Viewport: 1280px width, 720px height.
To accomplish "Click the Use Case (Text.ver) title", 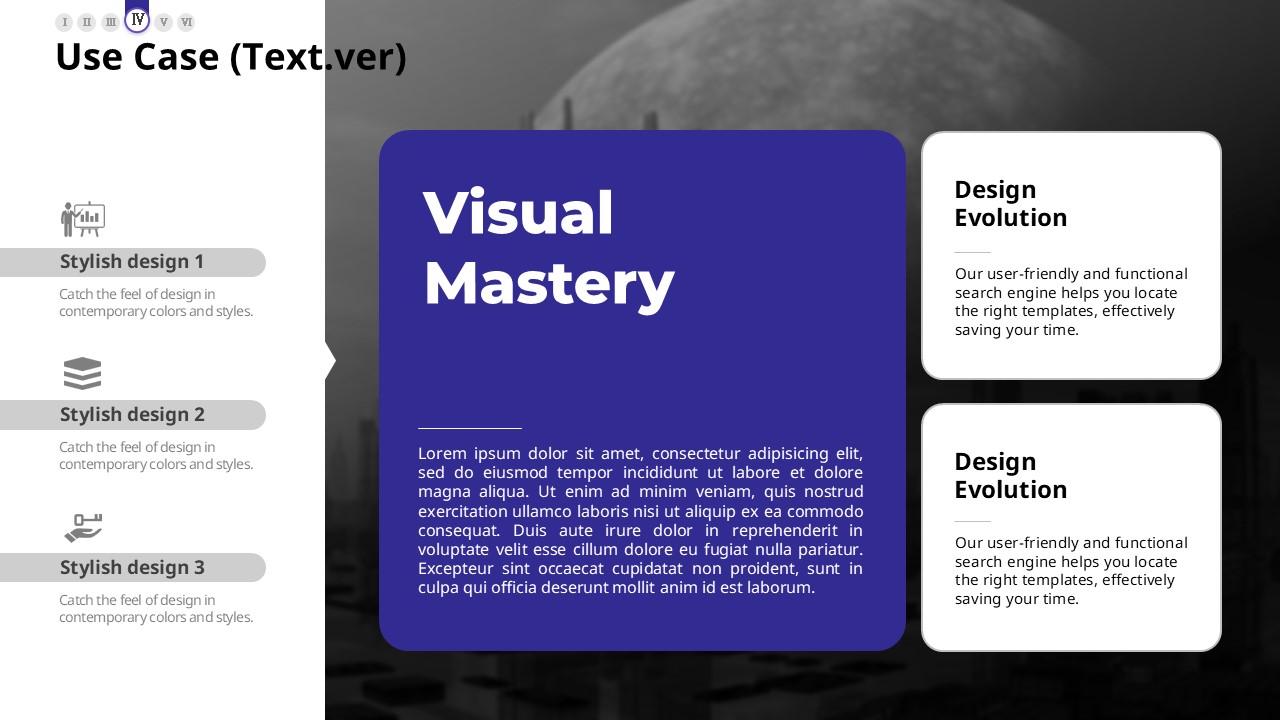I will pos(231,58).
